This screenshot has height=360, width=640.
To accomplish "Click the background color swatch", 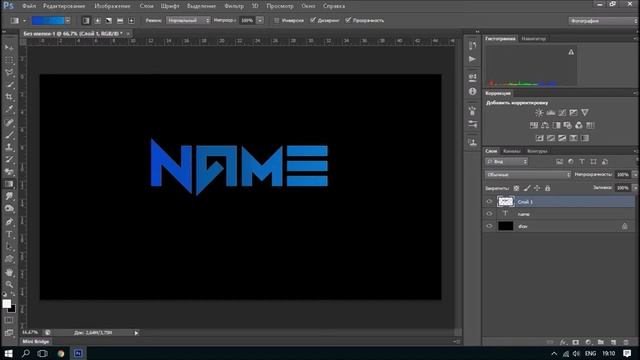I will [13, 310].
